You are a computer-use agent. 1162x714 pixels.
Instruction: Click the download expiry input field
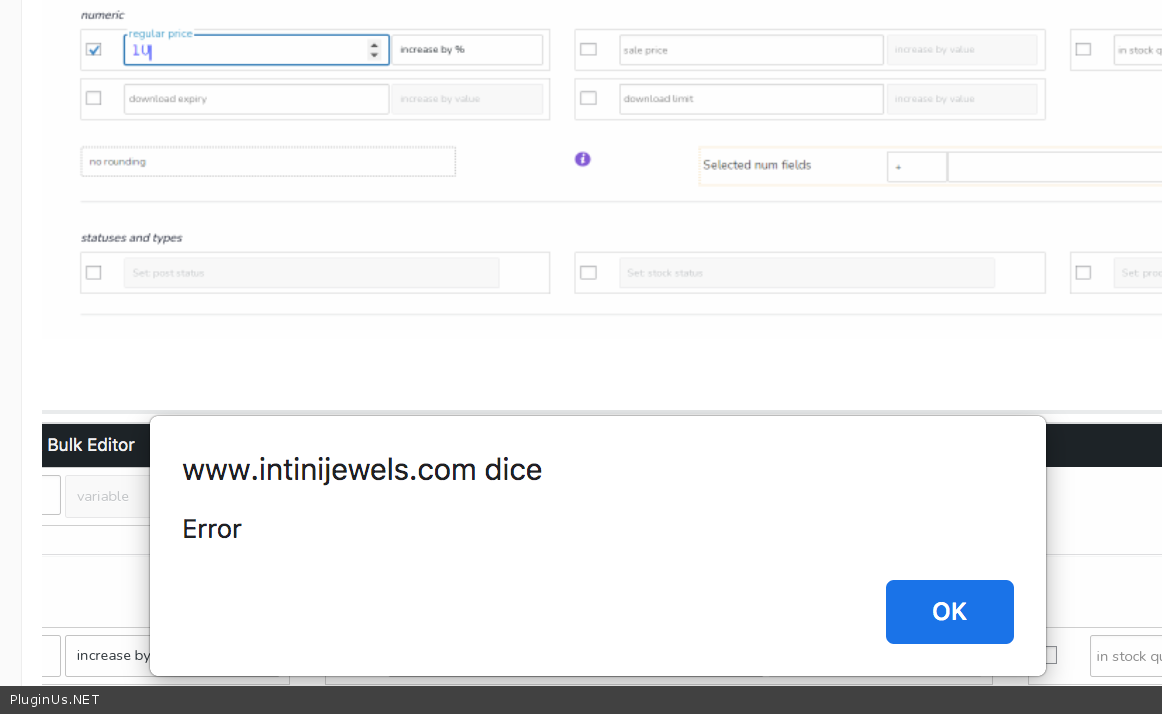(256, 99)
